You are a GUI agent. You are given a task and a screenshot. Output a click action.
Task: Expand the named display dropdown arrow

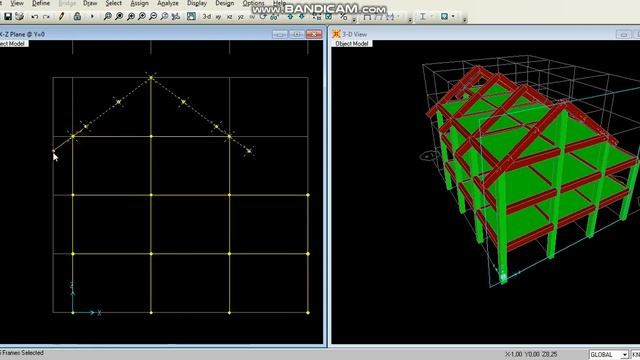pos(453,17)
